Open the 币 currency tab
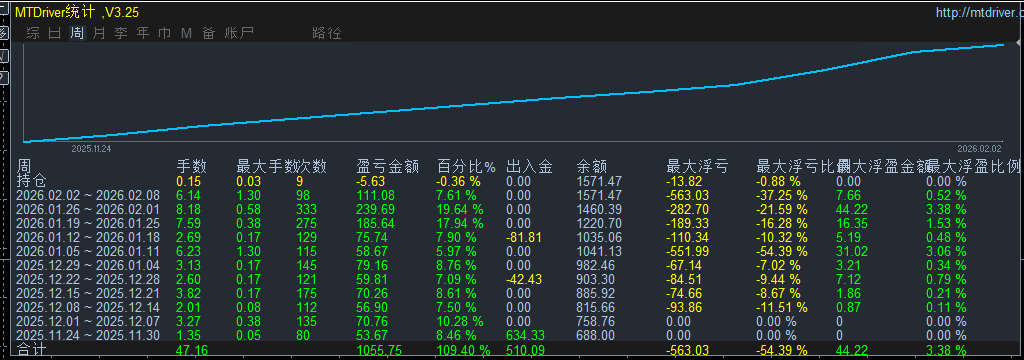Image resolution: width=1024 pixels, height=360 pixels. click(165, 33)
